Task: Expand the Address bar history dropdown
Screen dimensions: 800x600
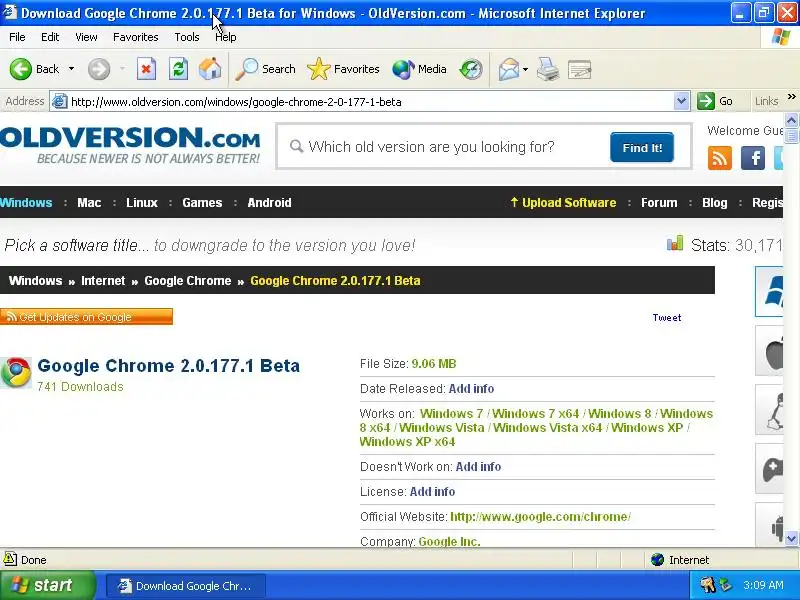Action: pos(681,101)
